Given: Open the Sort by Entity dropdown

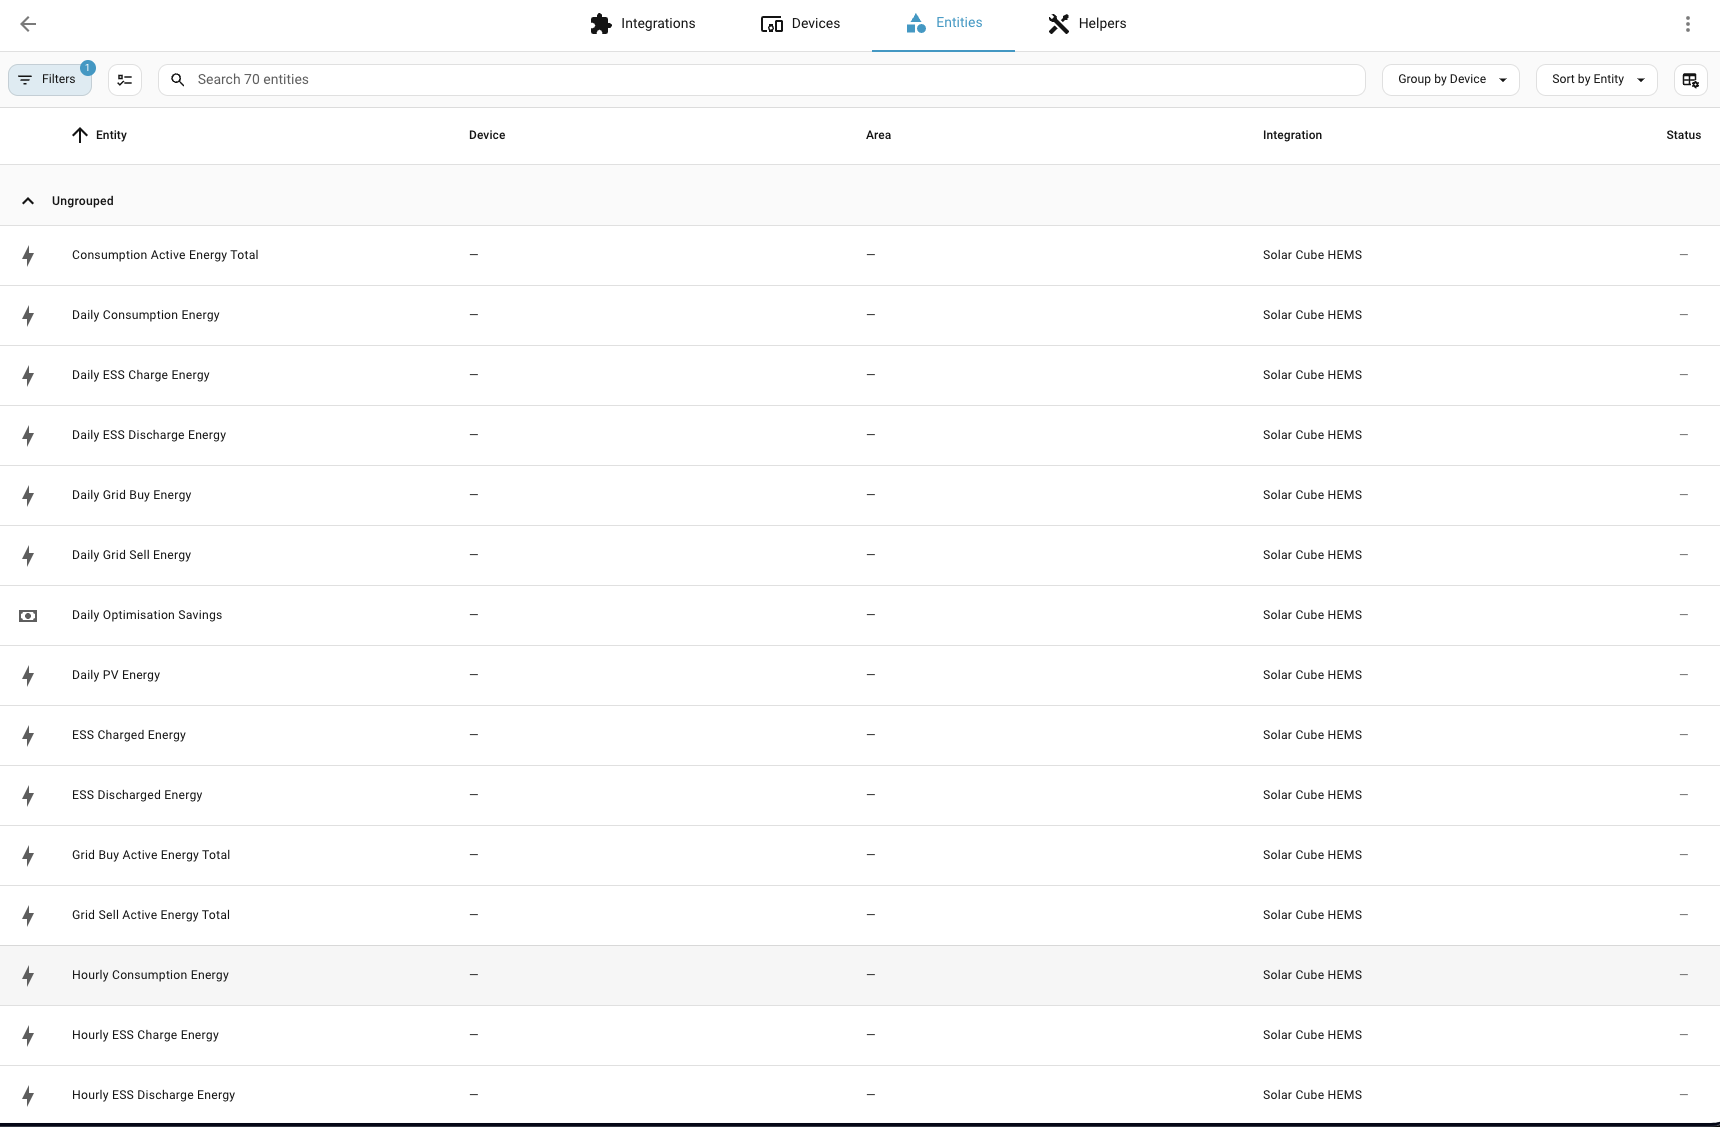Looking at the screenshot, I should [x=1597, y=80].
